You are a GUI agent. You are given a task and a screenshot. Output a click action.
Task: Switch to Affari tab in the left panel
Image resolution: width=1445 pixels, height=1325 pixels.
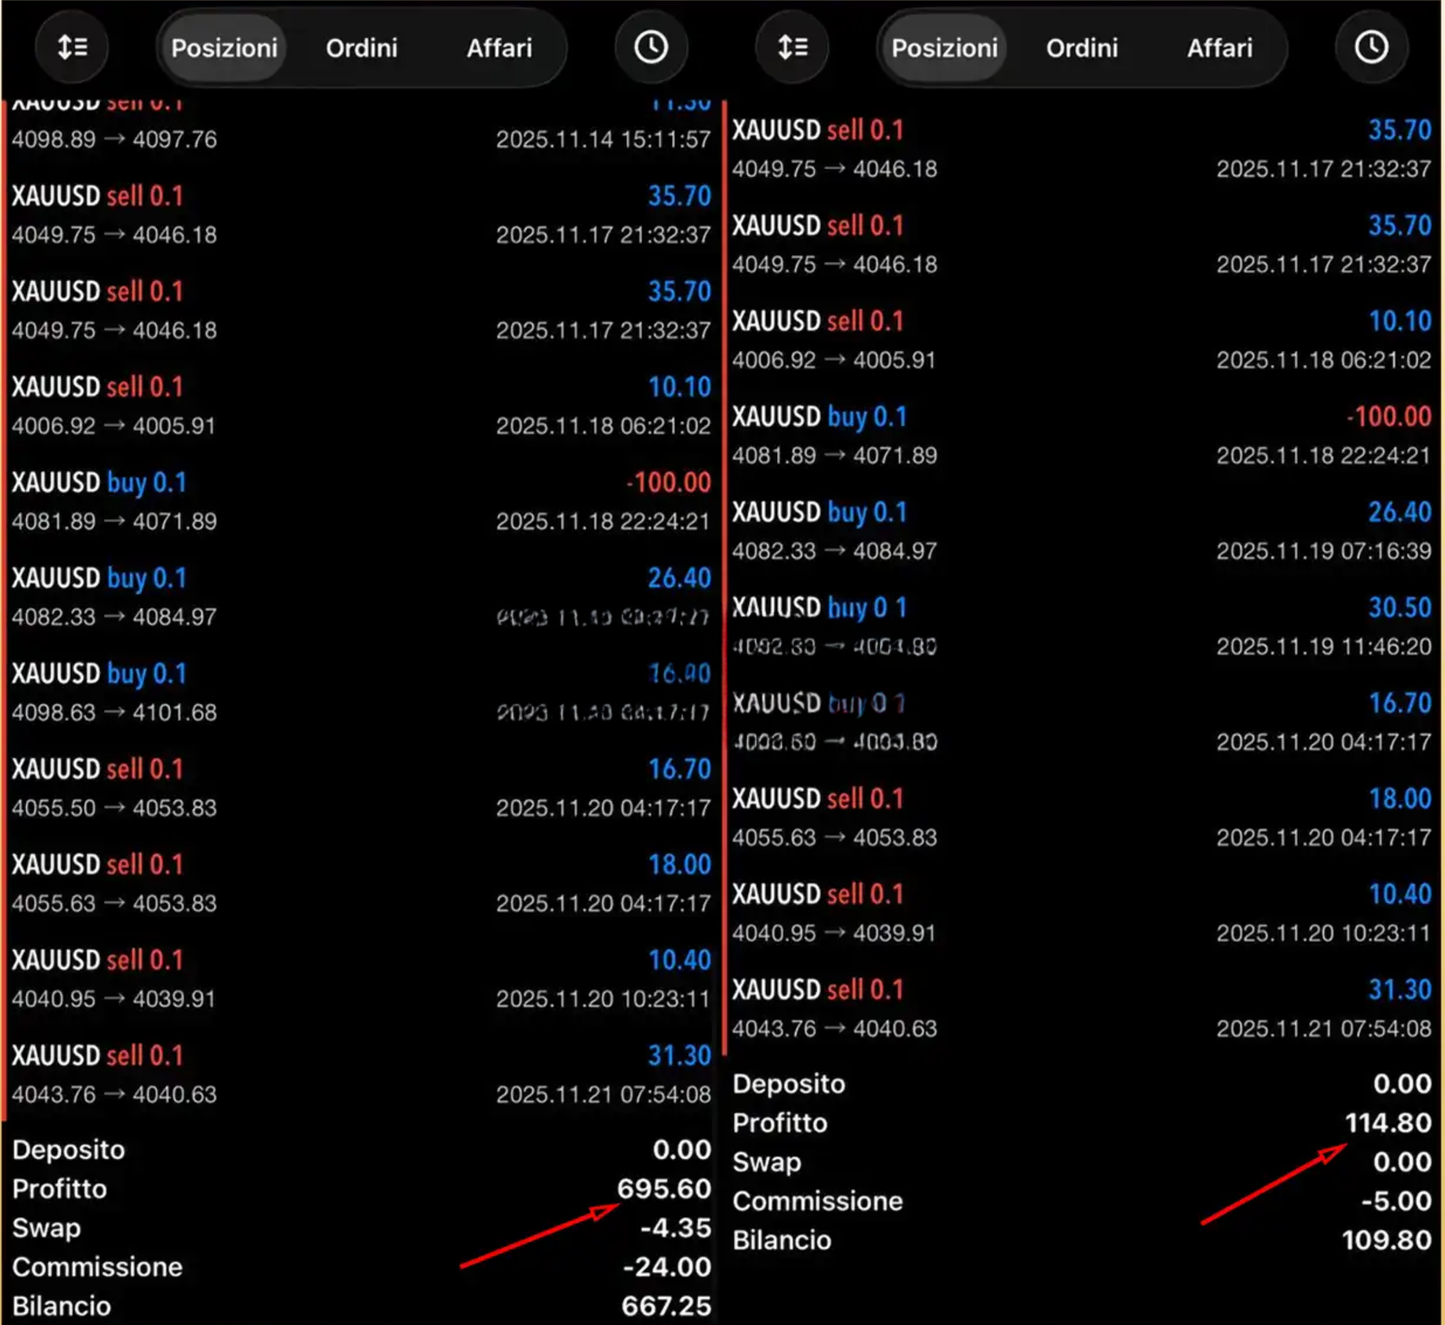coord(499,48)
